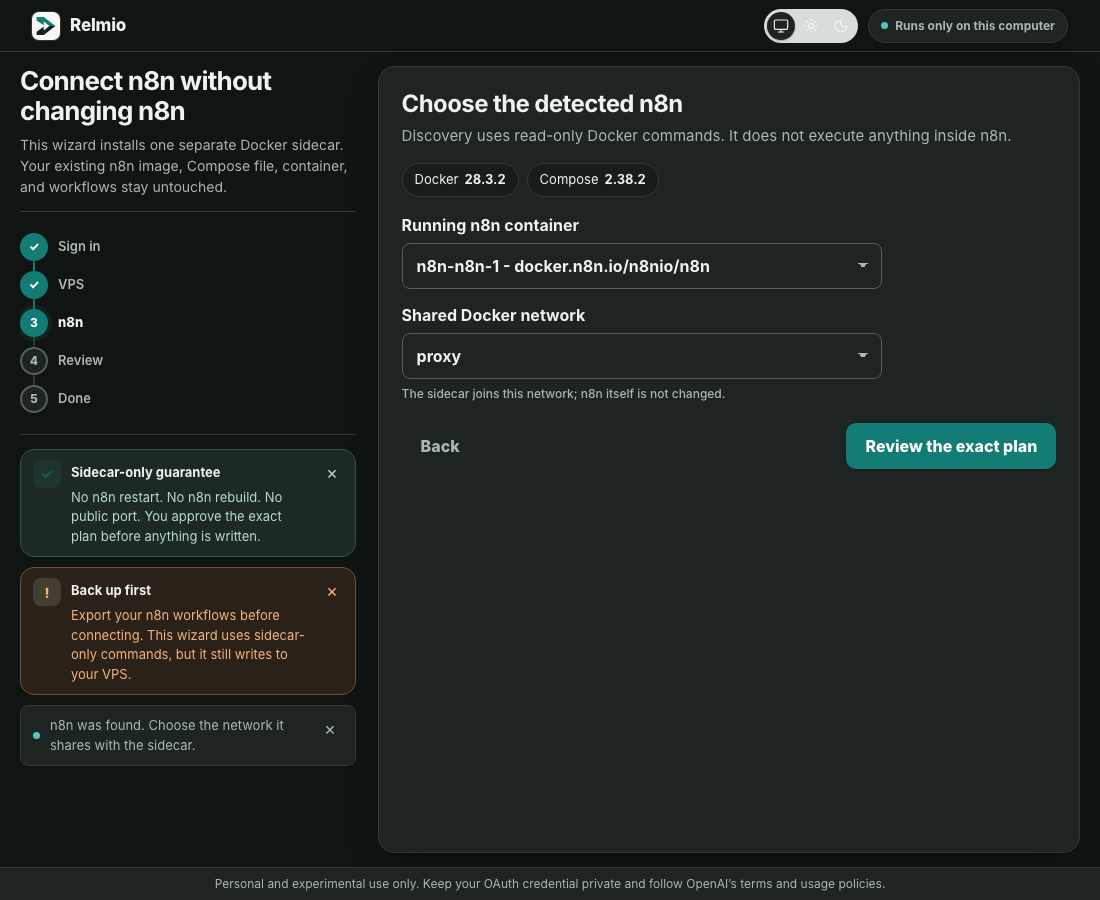Click the Review step label
Screen dimensions: 1100x900
(x=80, y=360)
